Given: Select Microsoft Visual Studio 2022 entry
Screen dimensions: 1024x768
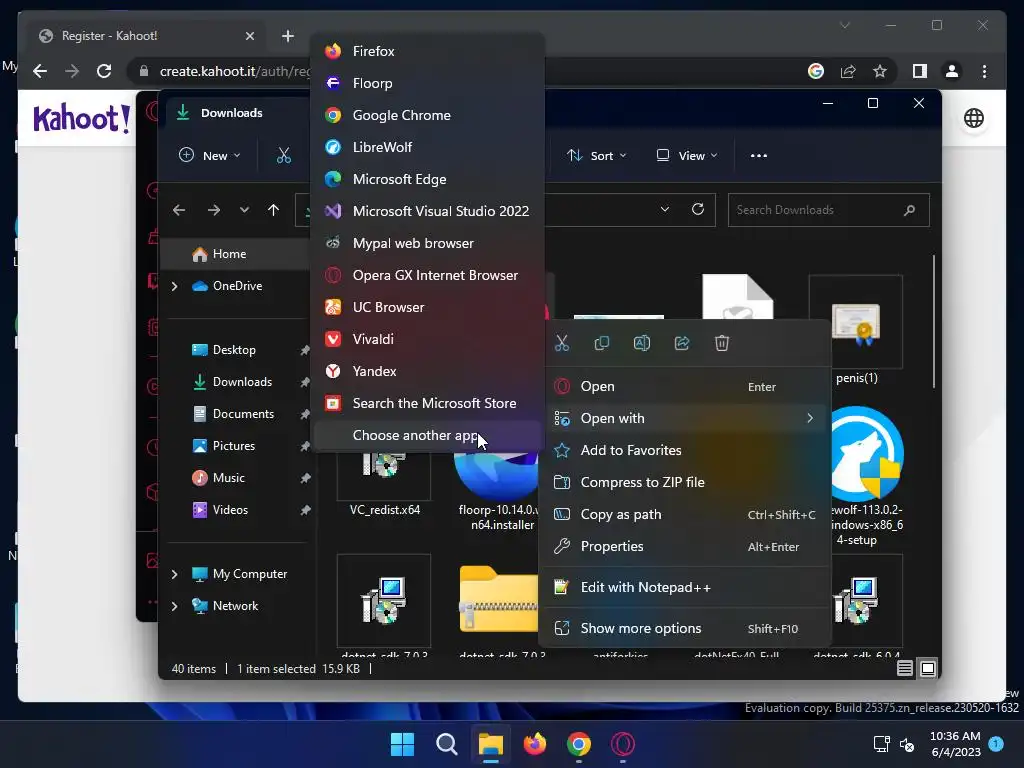Looking at the screenshot, I should tap(428, 211).
